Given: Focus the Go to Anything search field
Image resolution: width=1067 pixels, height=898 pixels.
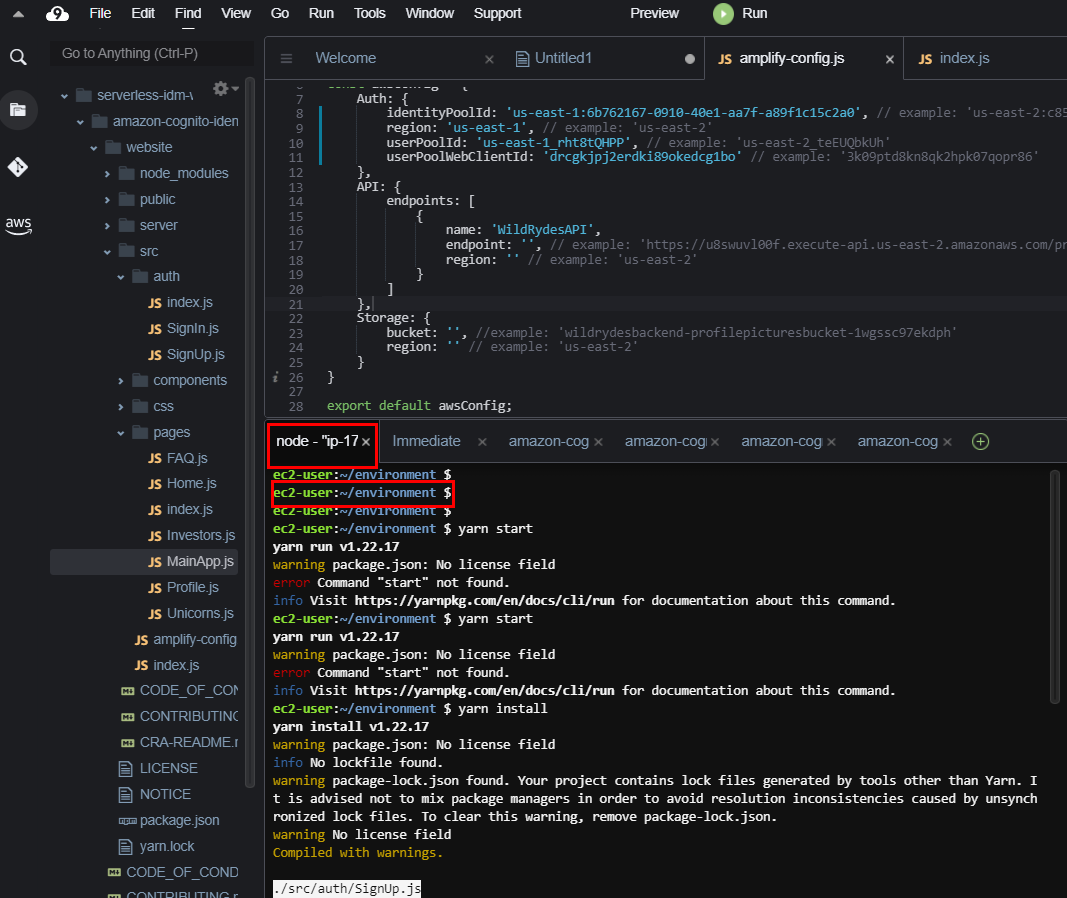Looking at the screenshot, I should click(152, 54).
